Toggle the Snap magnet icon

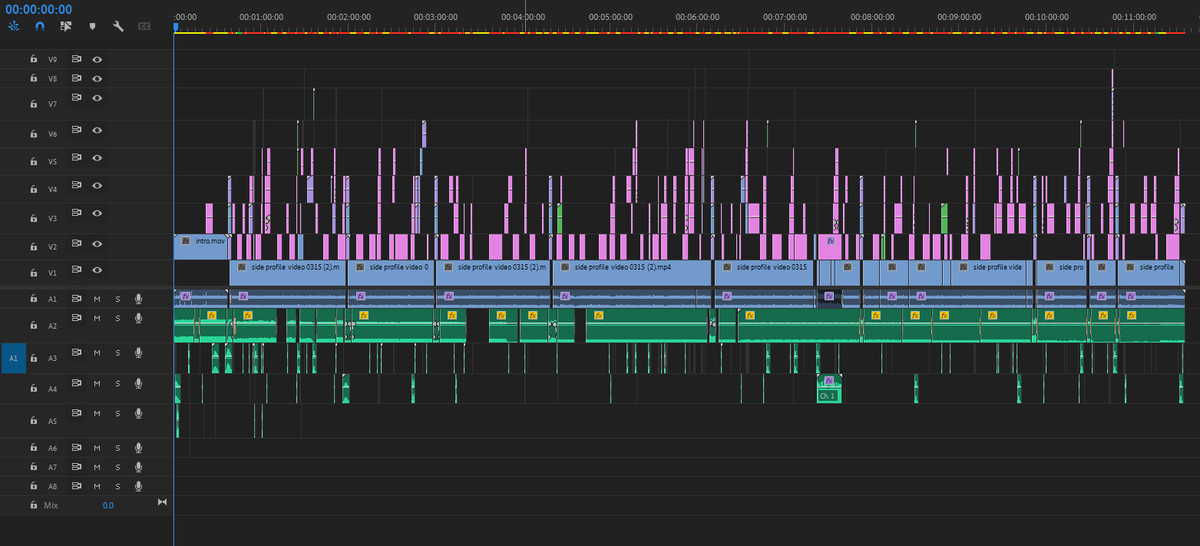pyautogui.click(x=40, y=26)
